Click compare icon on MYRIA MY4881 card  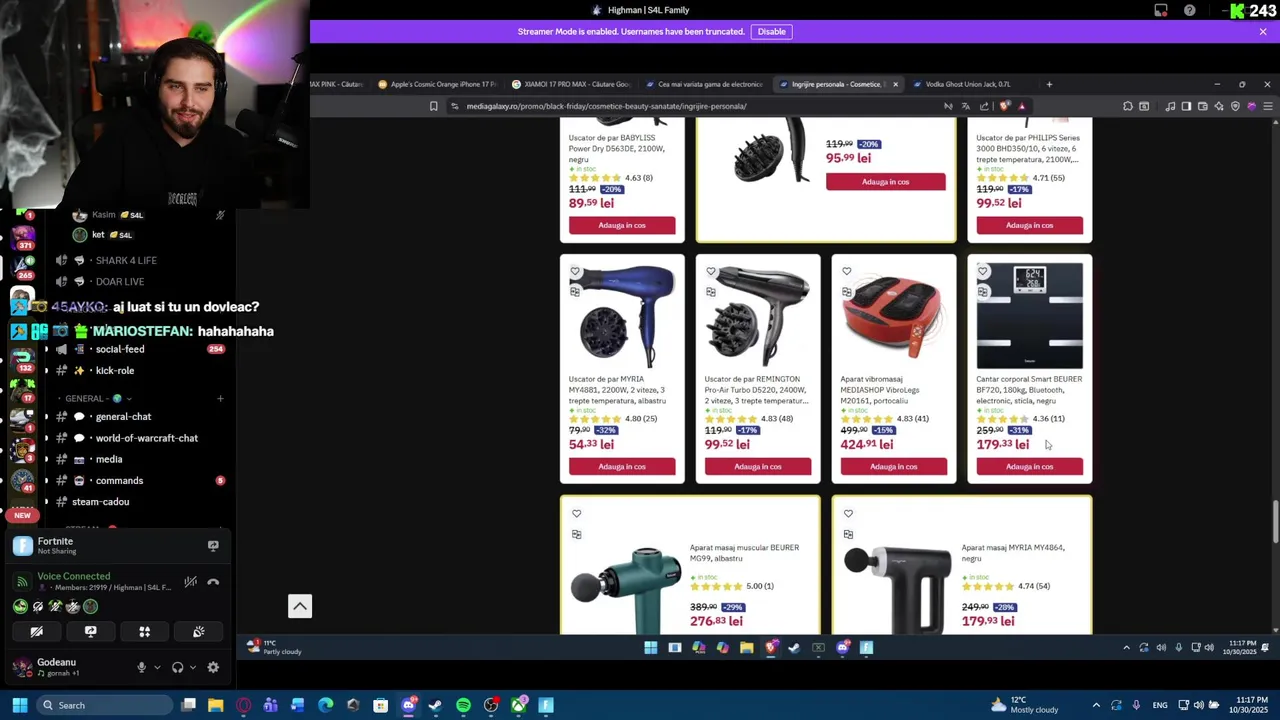[575, 292]
